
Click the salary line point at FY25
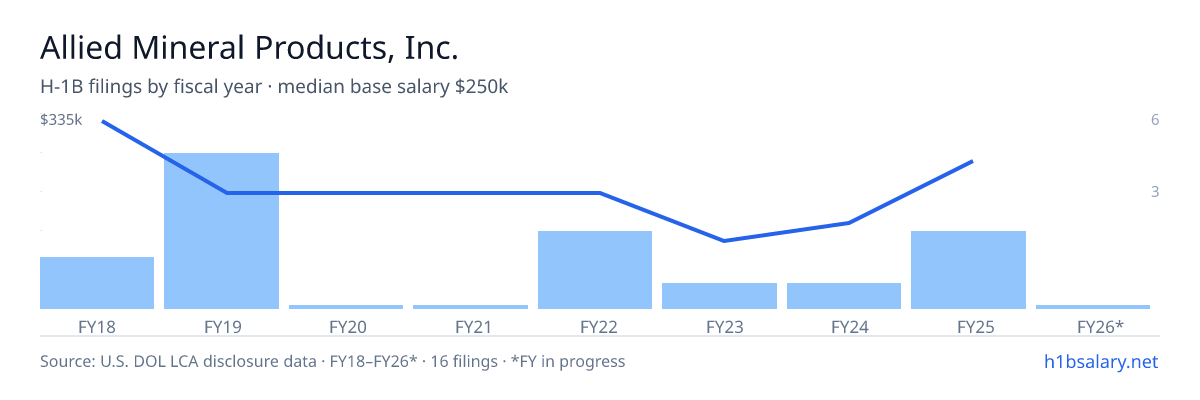tap(972, 161)
